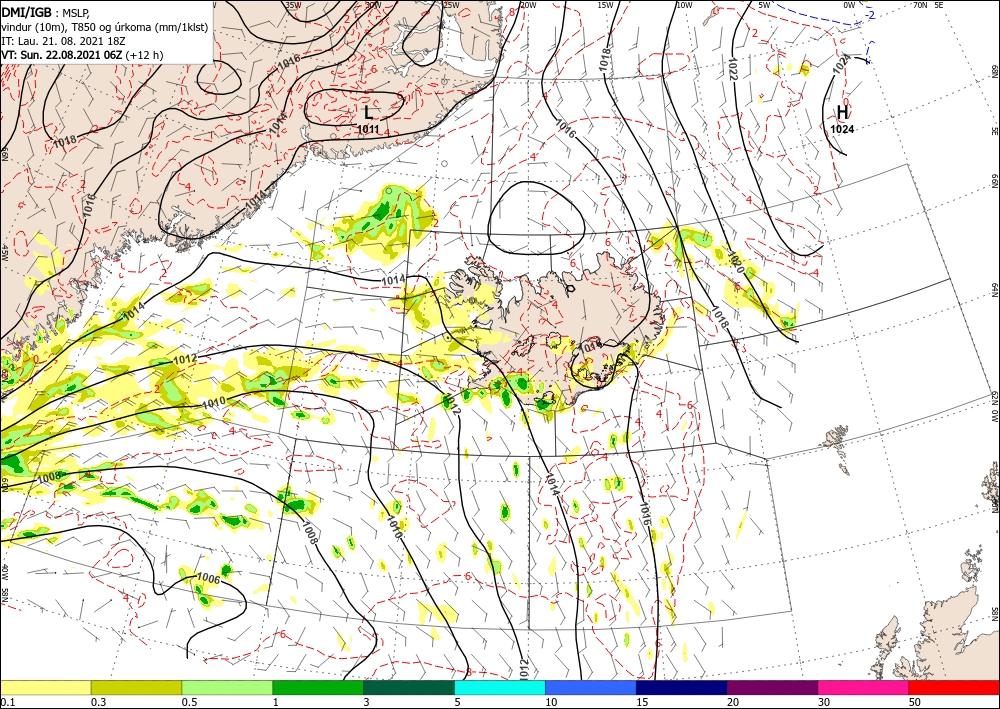
Task: Click the '15' legend value label
Action: (642, 702)
